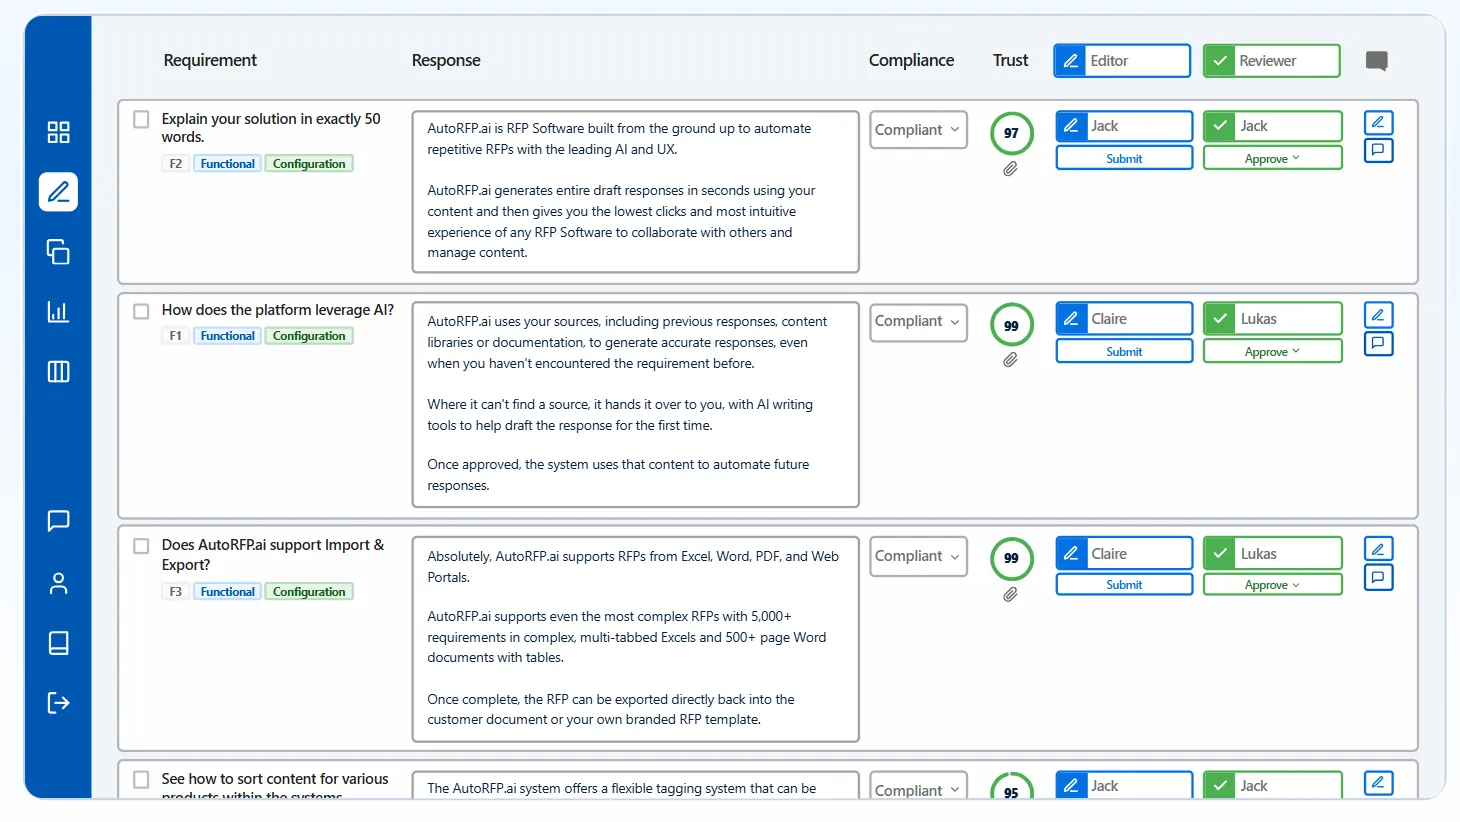The width and height of the screenshot is (1460, 822).
Task: Click comment icon for 'How does the platform leverage AI' row
Action: [1378, 343]
